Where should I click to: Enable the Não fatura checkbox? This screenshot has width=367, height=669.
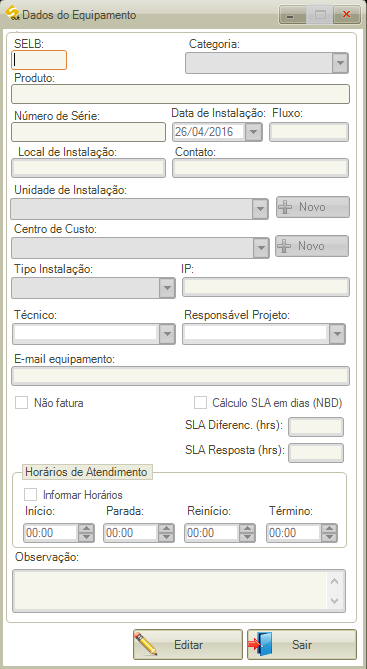(x=21, y=403)
